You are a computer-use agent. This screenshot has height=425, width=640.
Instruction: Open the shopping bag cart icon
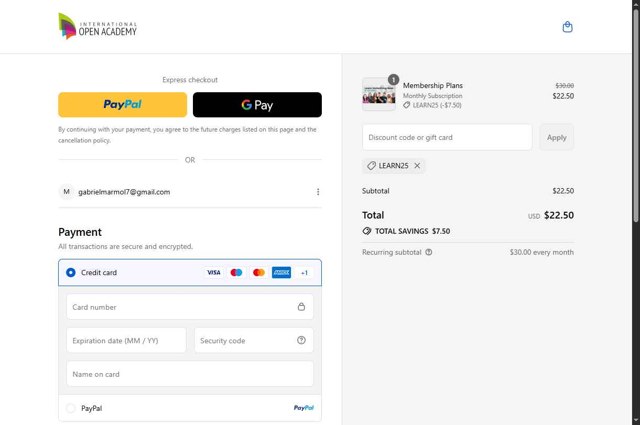567,27
